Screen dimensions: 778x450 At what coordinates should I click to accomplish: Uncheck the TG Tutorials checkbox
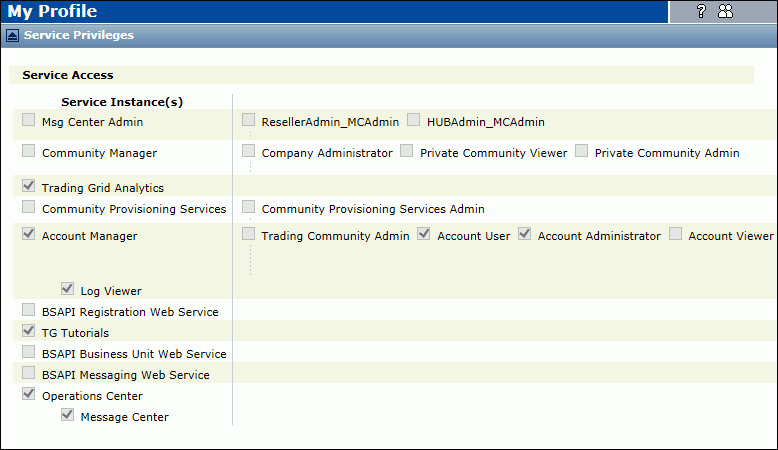(x=29, y=332)
